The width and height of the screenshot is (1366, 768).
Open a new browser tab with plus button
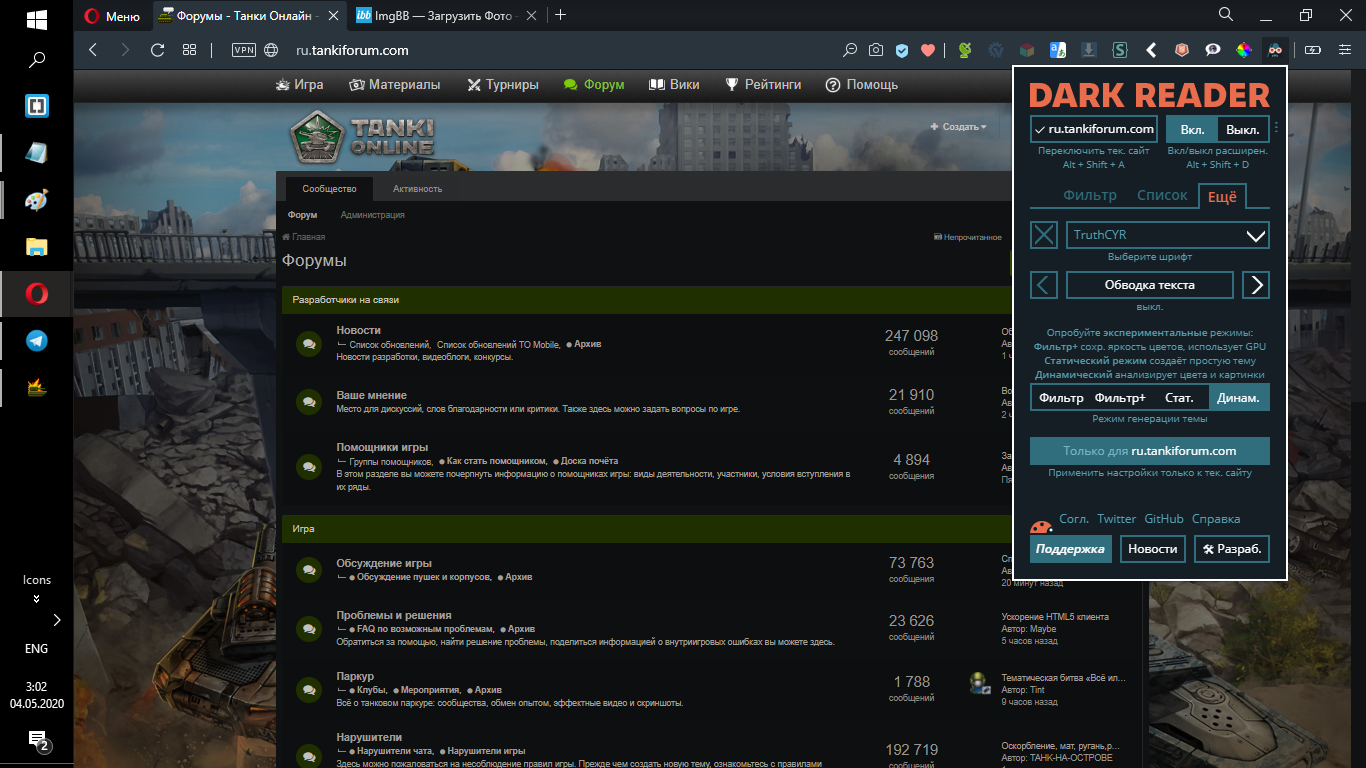coord(560,15)
